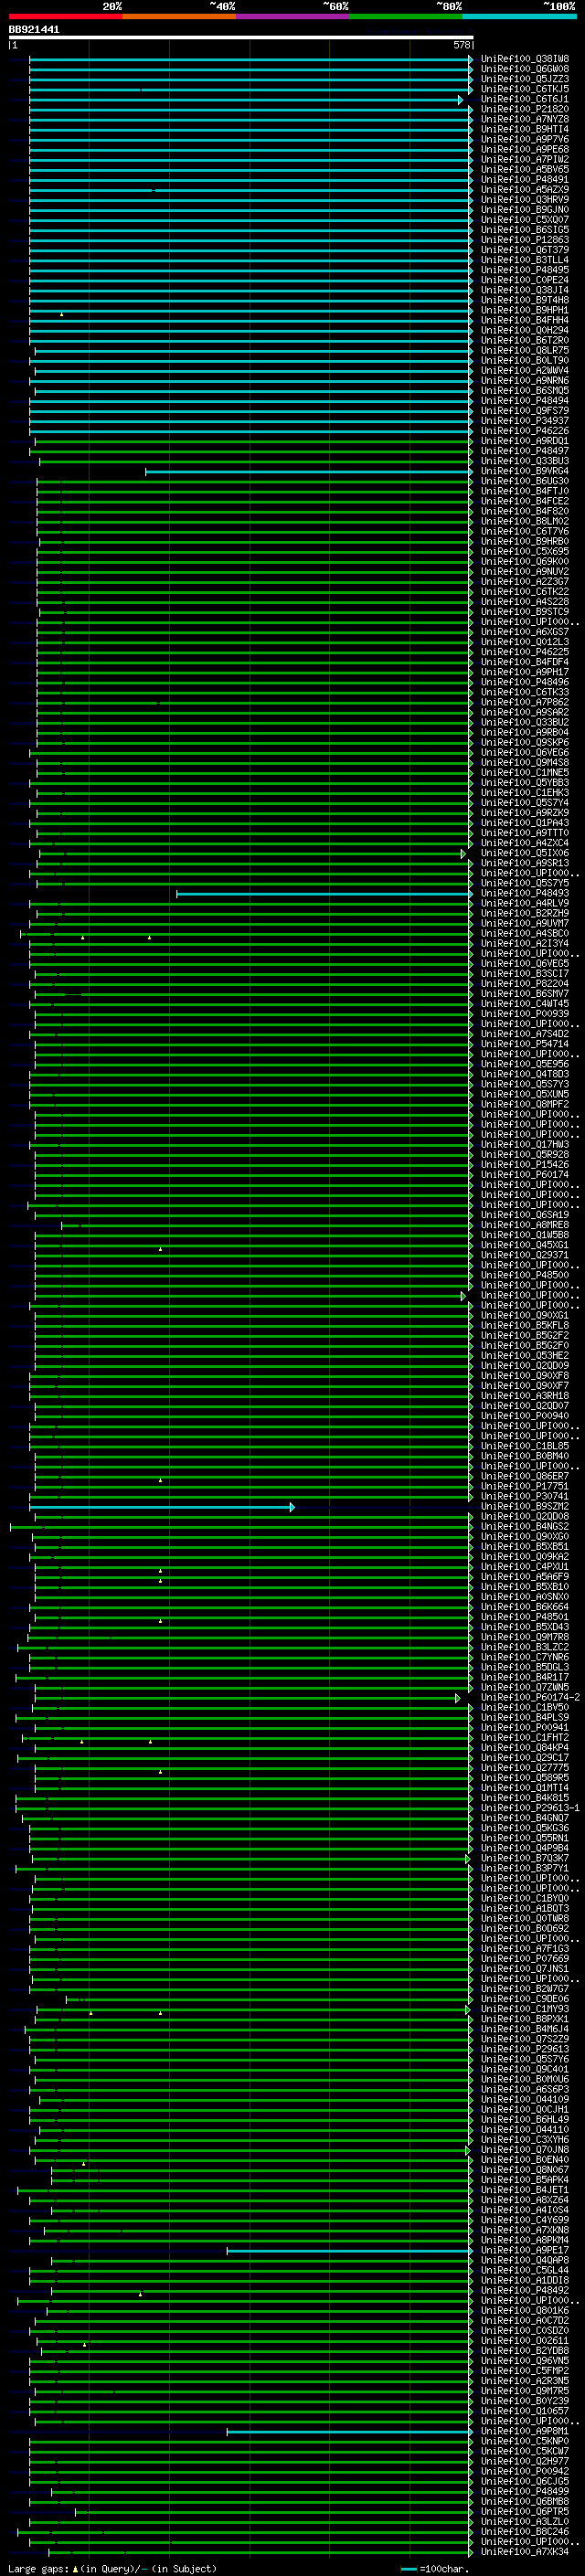Click the hit label UniRef100_P48495
Screen dimensions: 585x2576
pyautogui.click(x=525, y=270)
